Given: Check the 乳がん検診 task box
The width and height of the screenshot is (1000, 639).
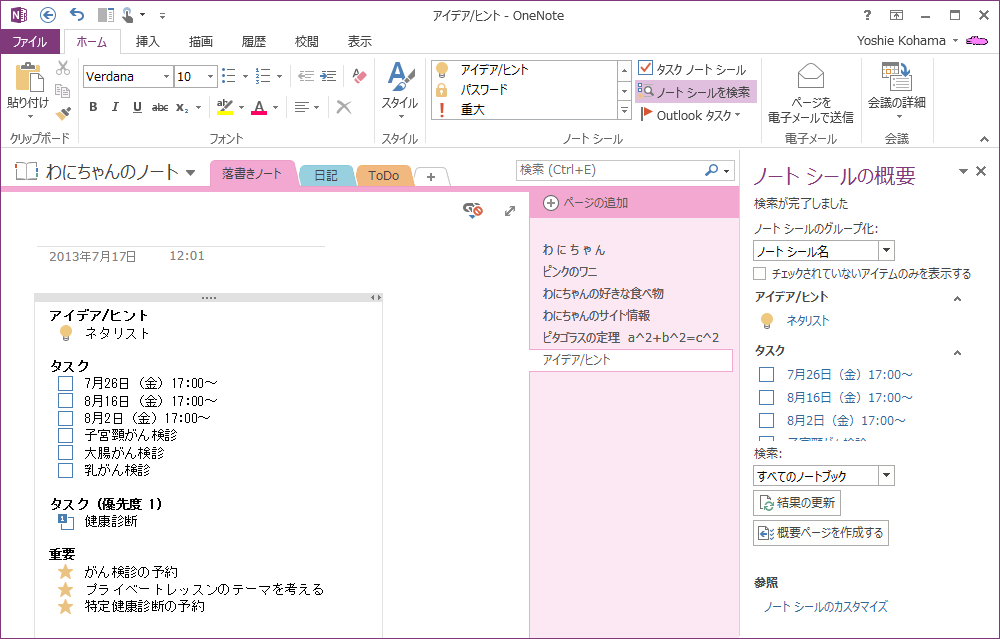Looking at the screenshot, I should point(66,470).
